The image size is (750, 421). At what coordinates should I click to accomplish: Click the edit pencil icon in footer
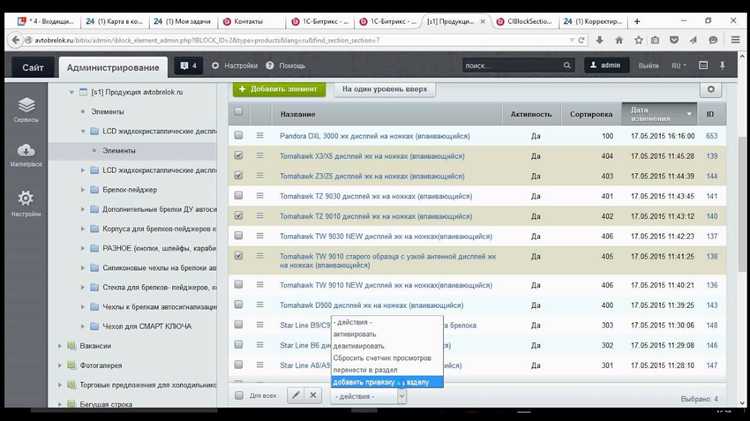(x=296, y=395)
